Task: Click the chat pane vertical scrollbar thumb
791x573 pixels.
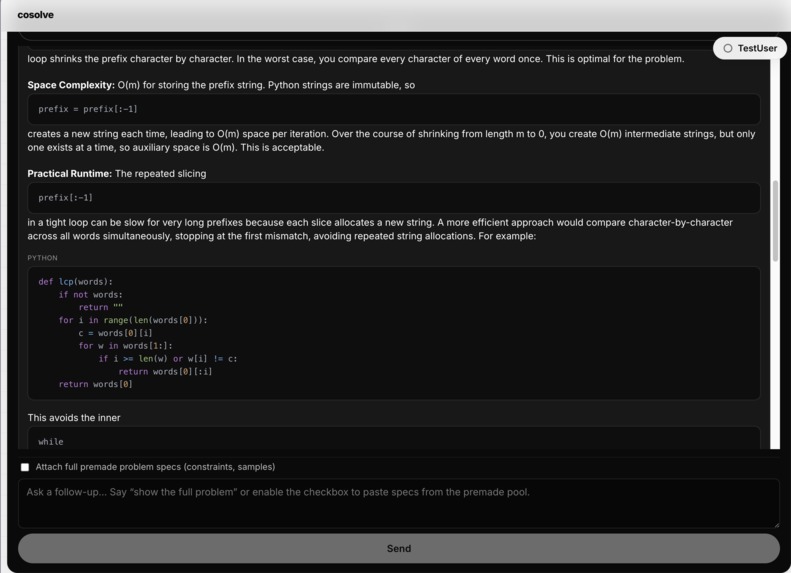Action: (x=775, y=220)
